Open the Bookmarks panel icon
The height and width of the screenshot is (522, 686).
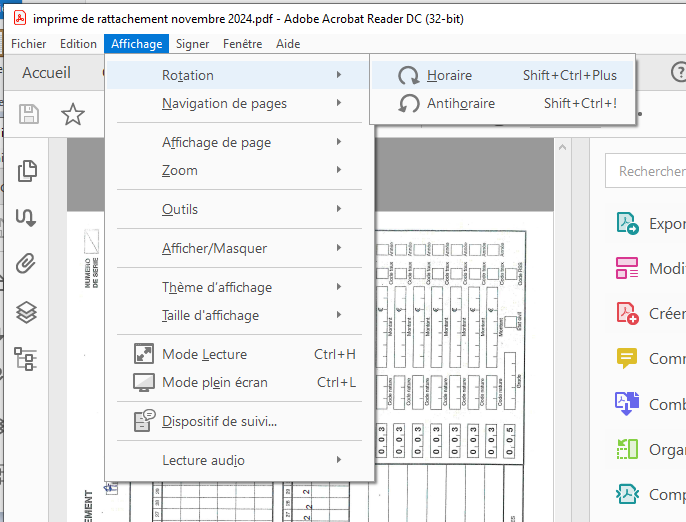coord(26,217)
